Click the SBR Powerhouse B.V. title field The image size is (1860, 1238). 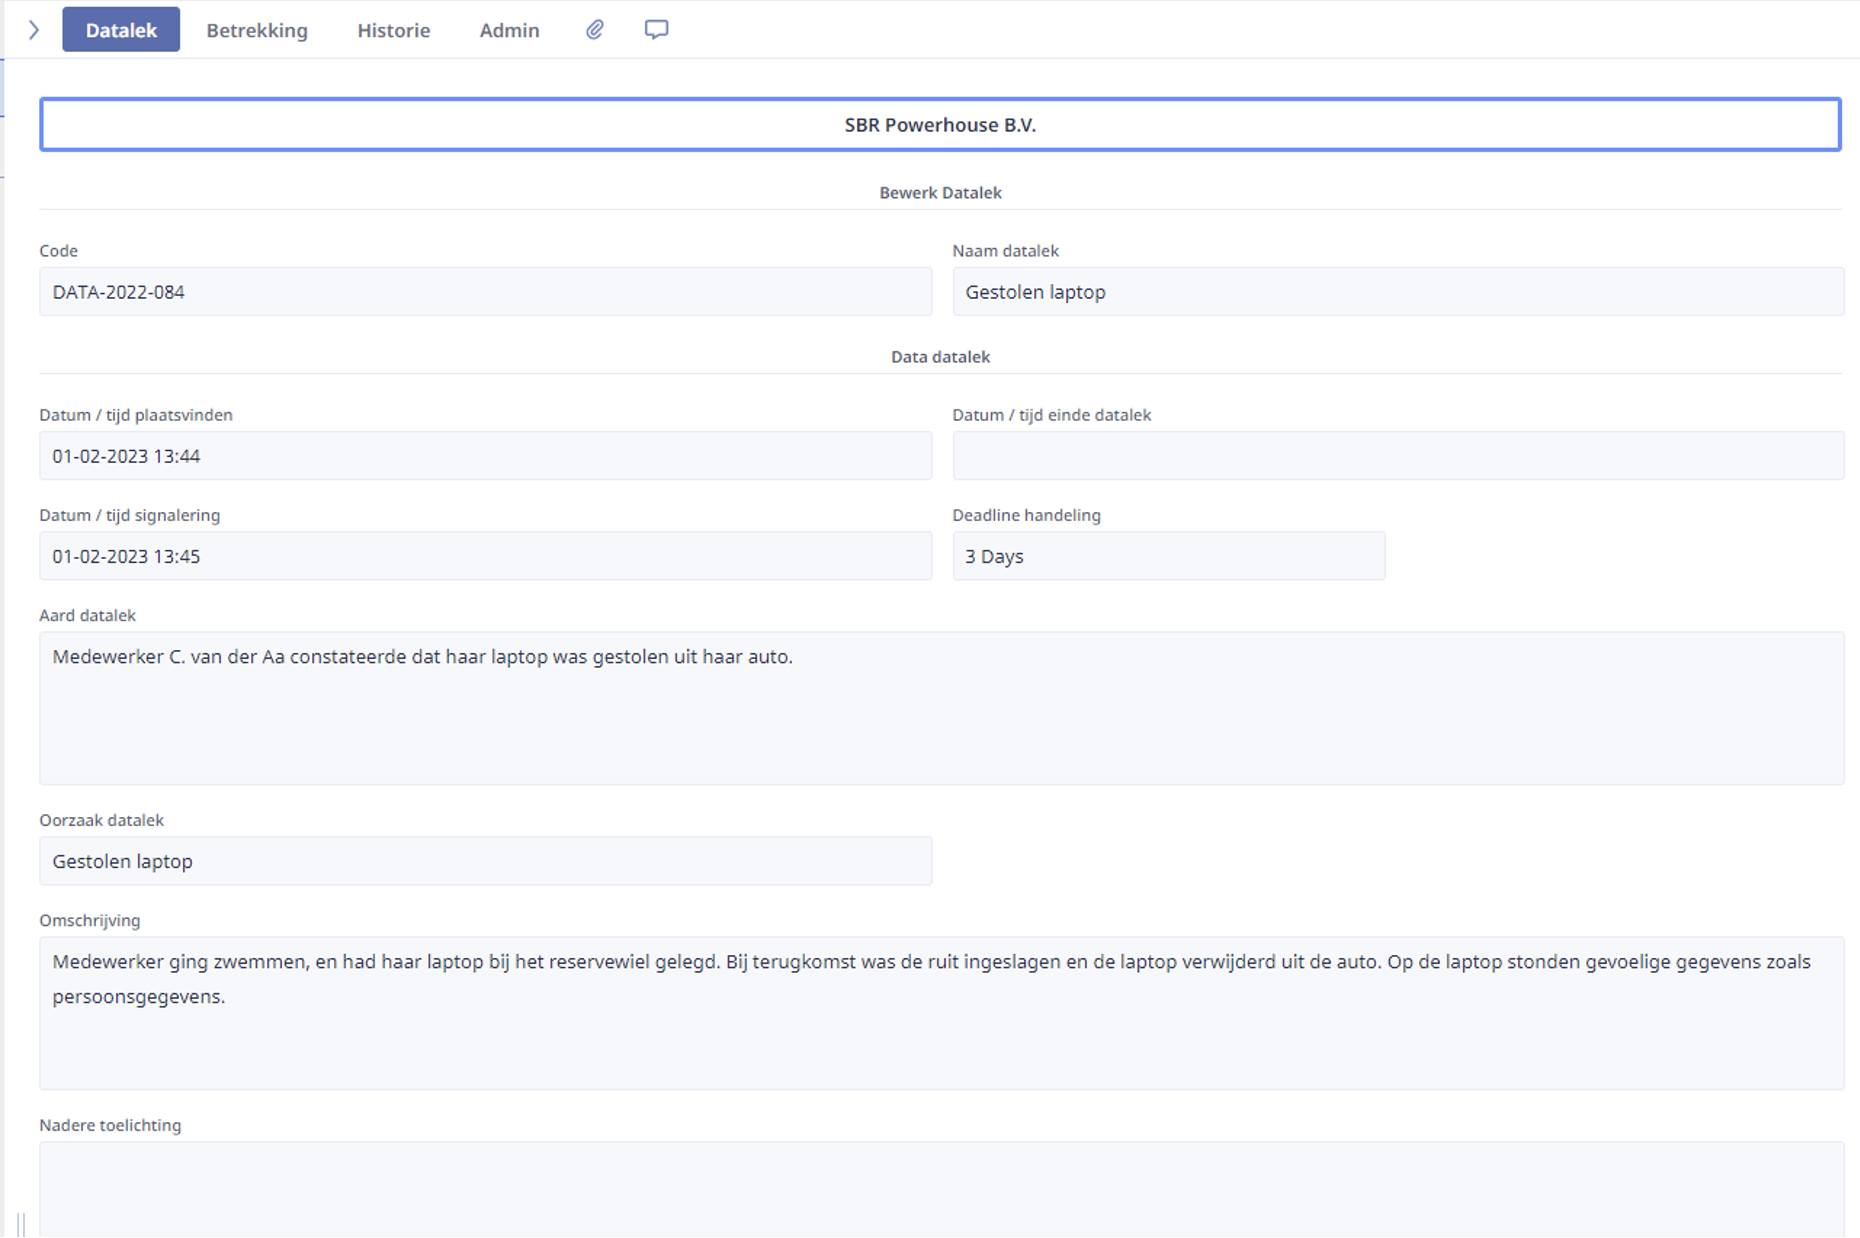click(940, 125)
